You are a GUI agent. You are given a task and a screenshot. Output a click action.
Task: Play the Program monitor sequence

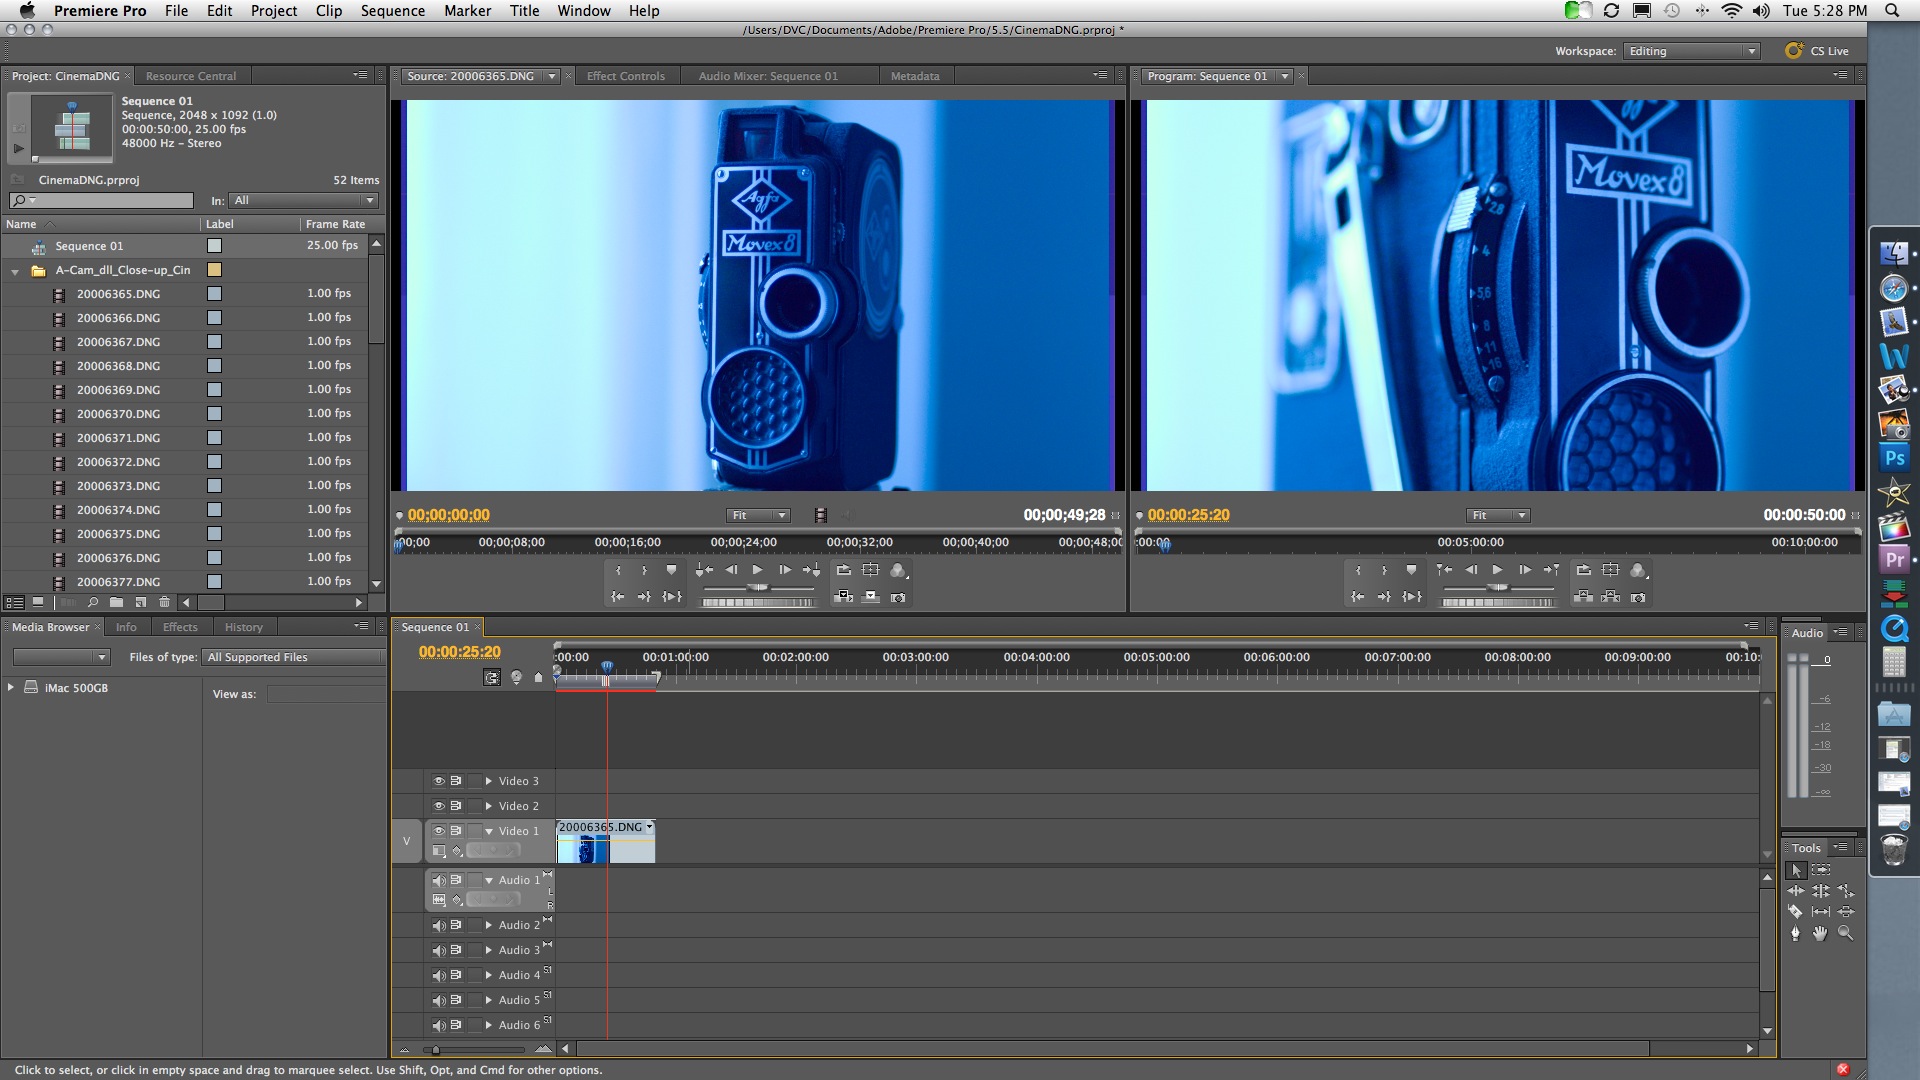pos(1498,570)
